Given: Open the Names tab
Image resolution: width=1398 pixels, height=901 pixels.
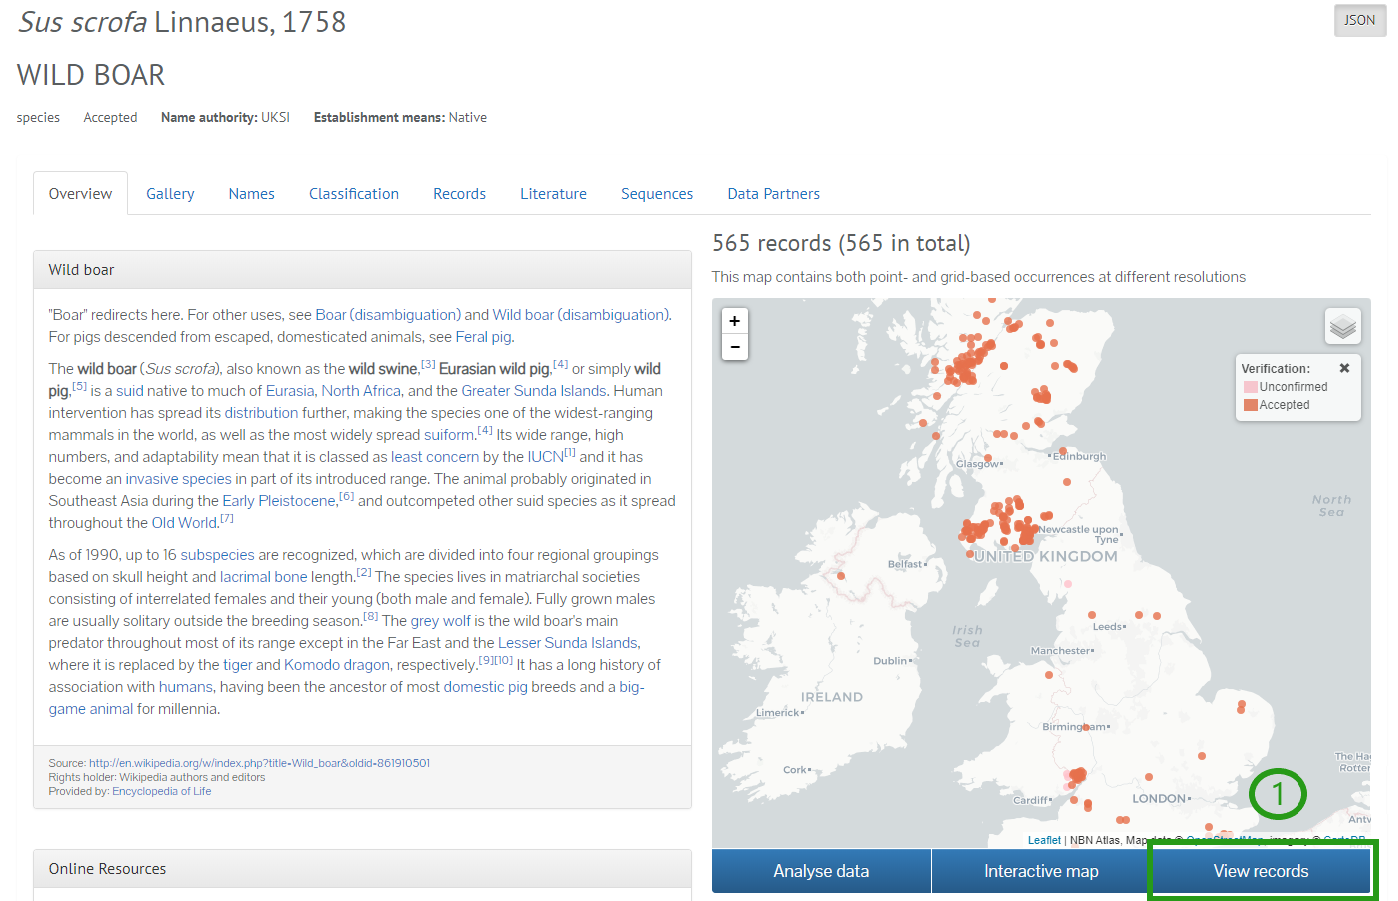Looking at the screenshot, I should coord(251,194).
